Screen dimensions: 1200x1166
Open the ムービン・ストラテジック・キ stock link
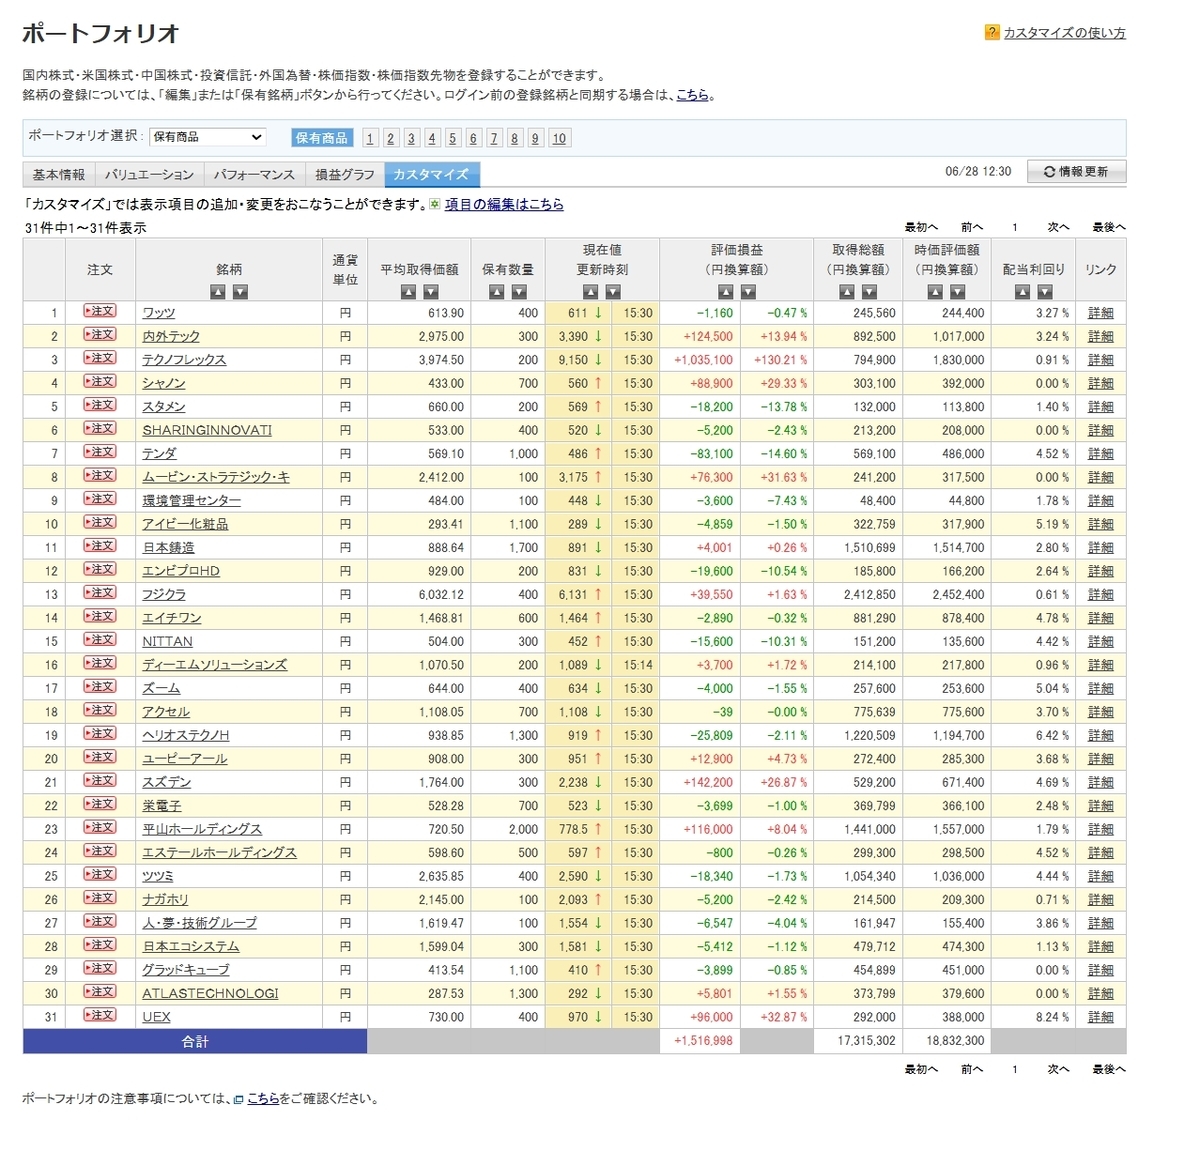pos(216,477)
